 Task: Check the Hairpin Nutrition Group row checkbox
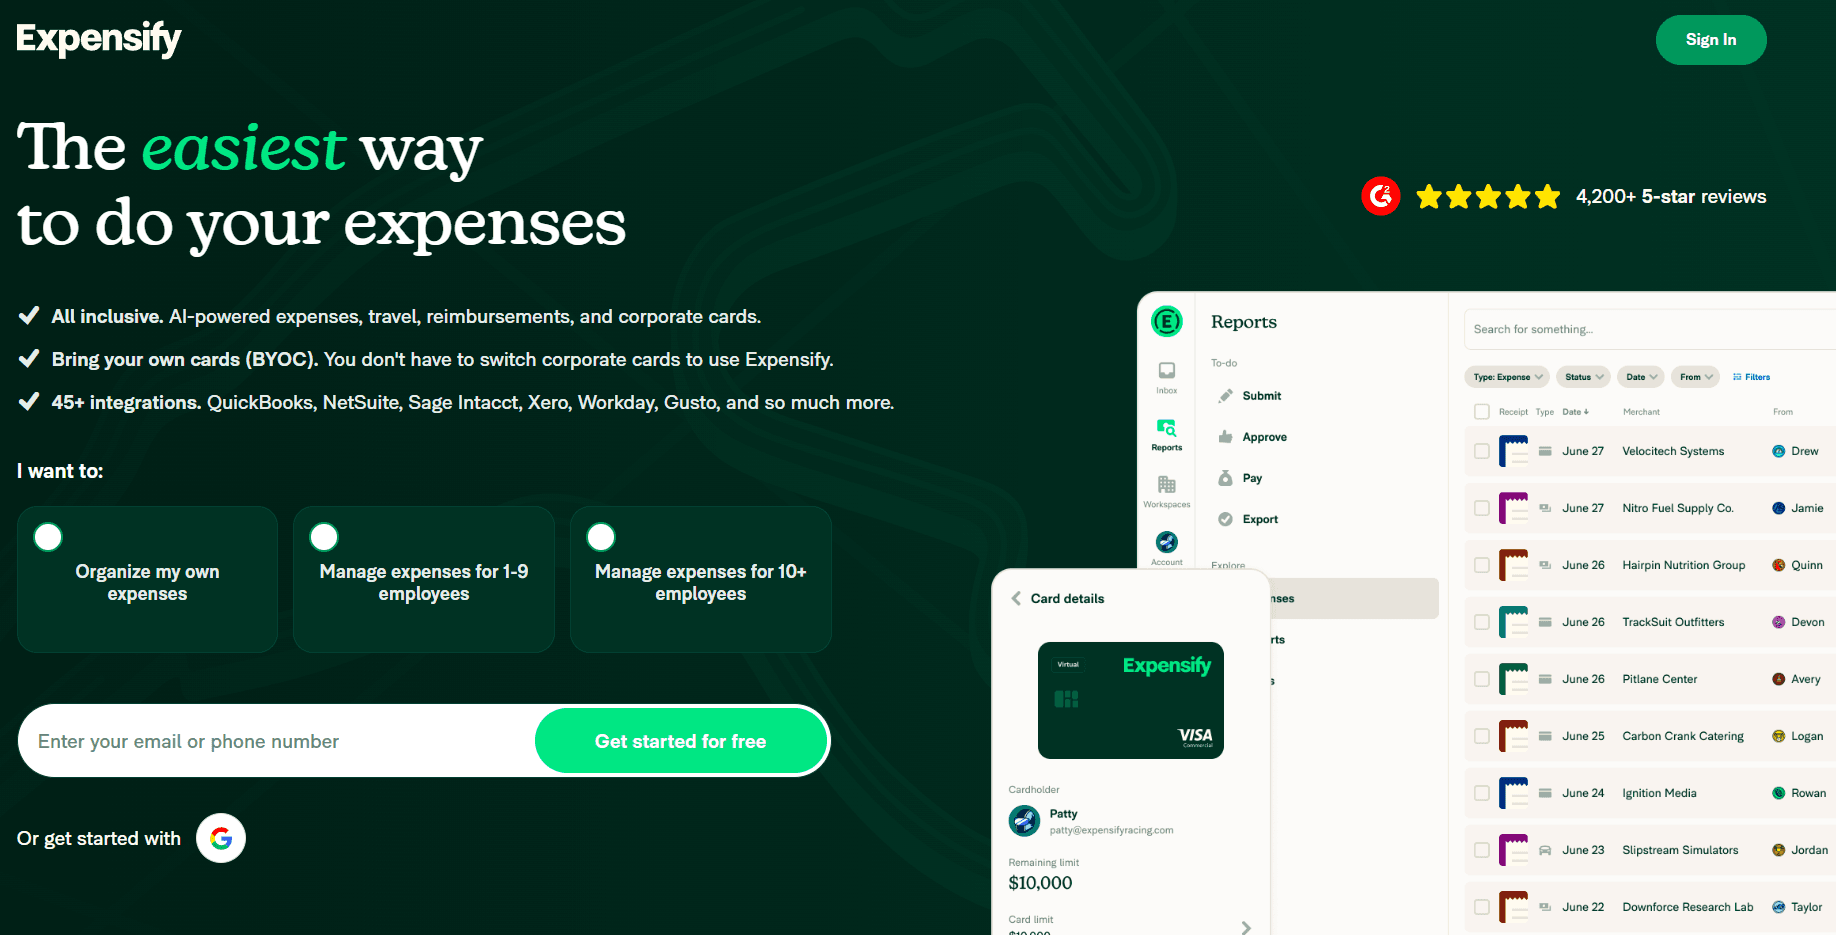tap(1482, 565)
